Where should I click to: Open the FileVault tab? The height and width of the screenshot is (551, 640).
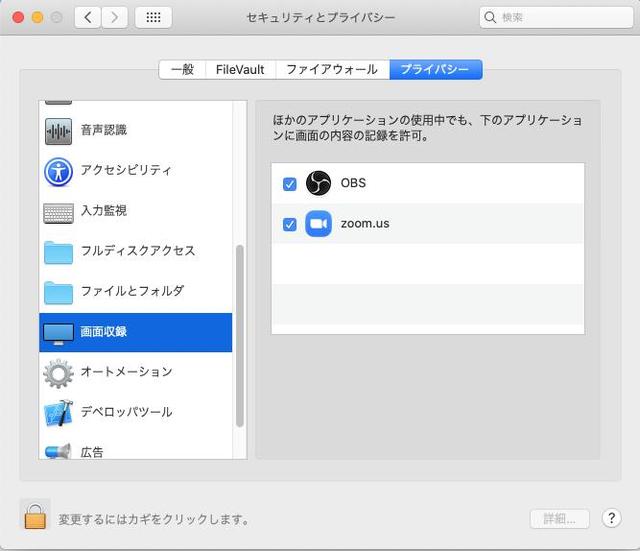240,70
